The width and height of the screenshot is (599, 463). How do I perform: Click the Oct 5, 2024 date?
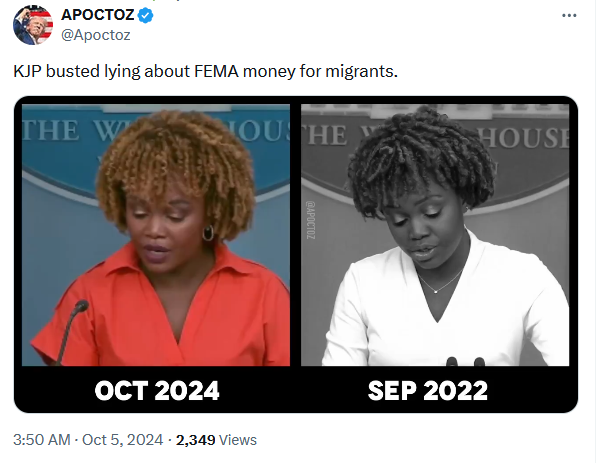(123, 440)
